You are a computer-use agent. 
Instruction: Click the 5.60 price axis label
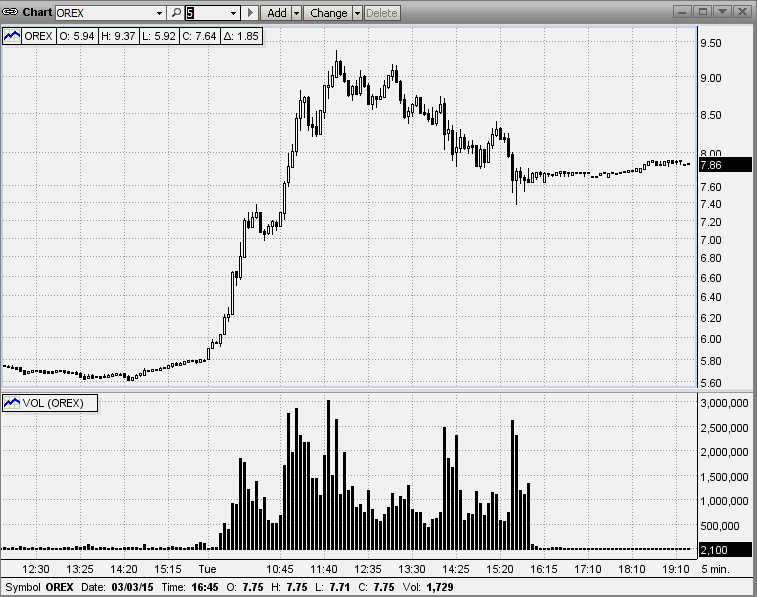click(711, 383)
